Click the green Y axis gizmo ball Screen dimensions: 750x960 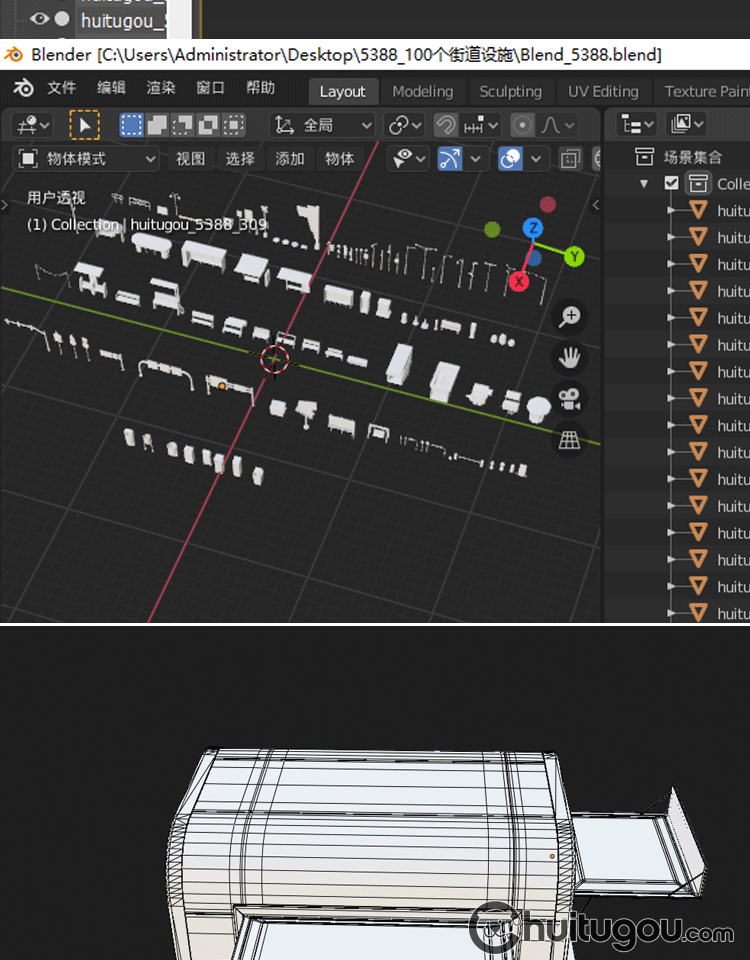click(574, 257)
